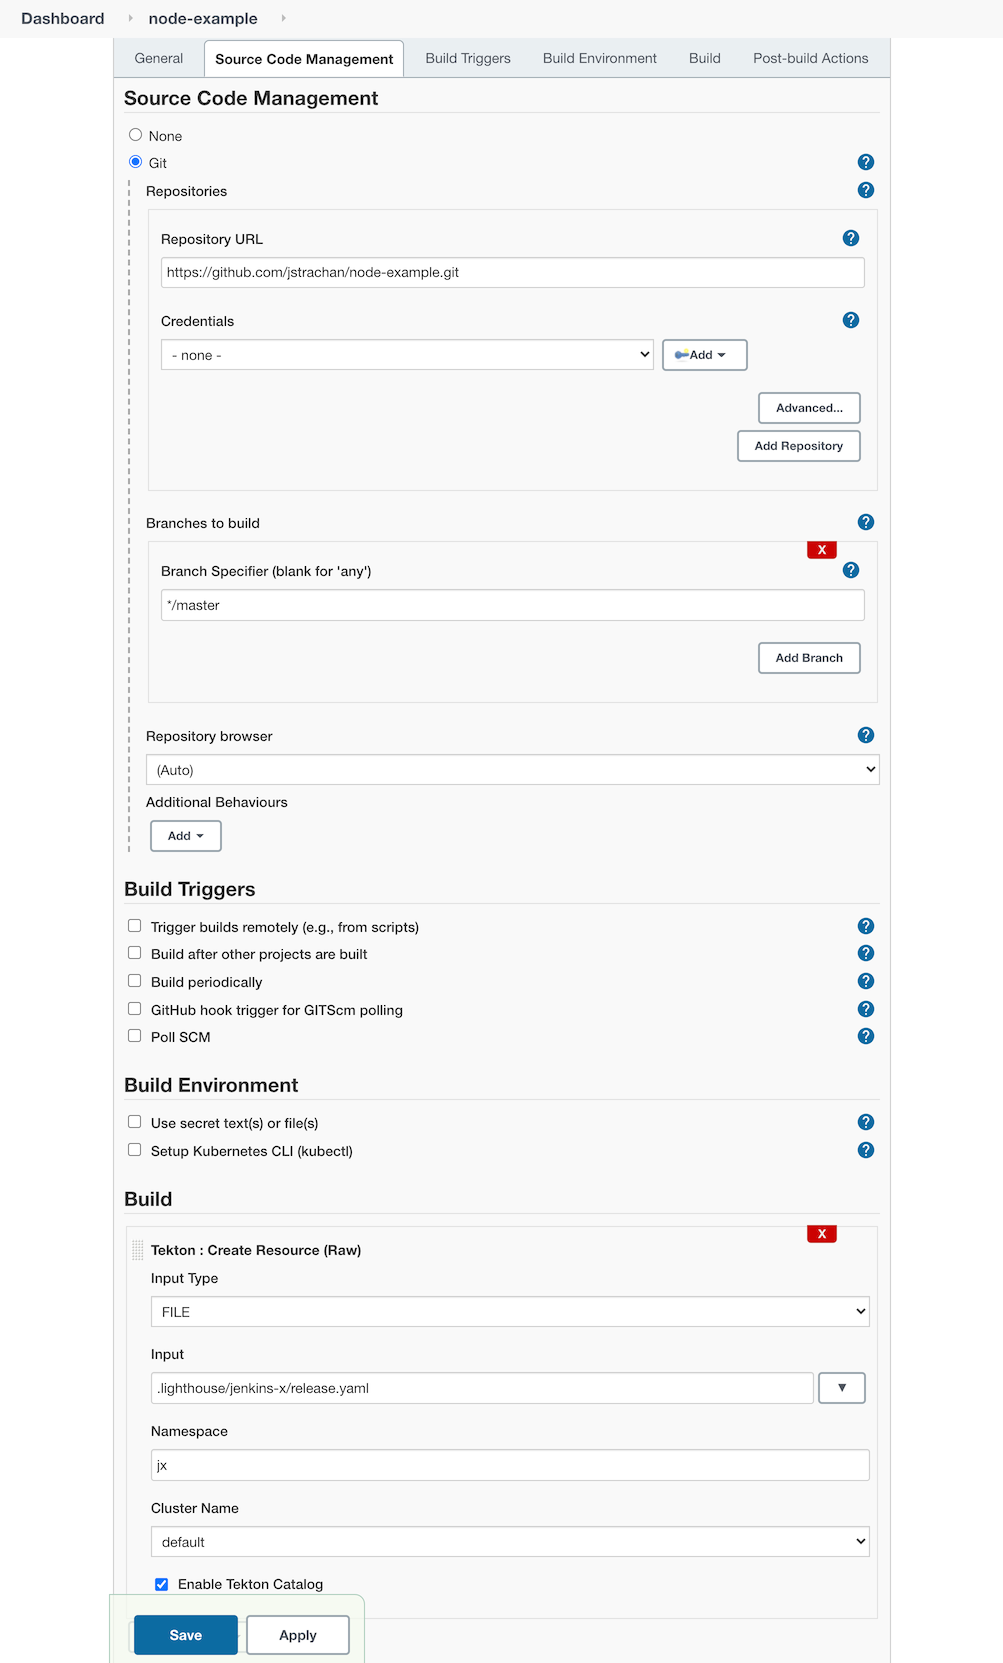Open the Credentials dropdown
The width and height of the screenshot is (1003, 1663).
tap(407, 355)
